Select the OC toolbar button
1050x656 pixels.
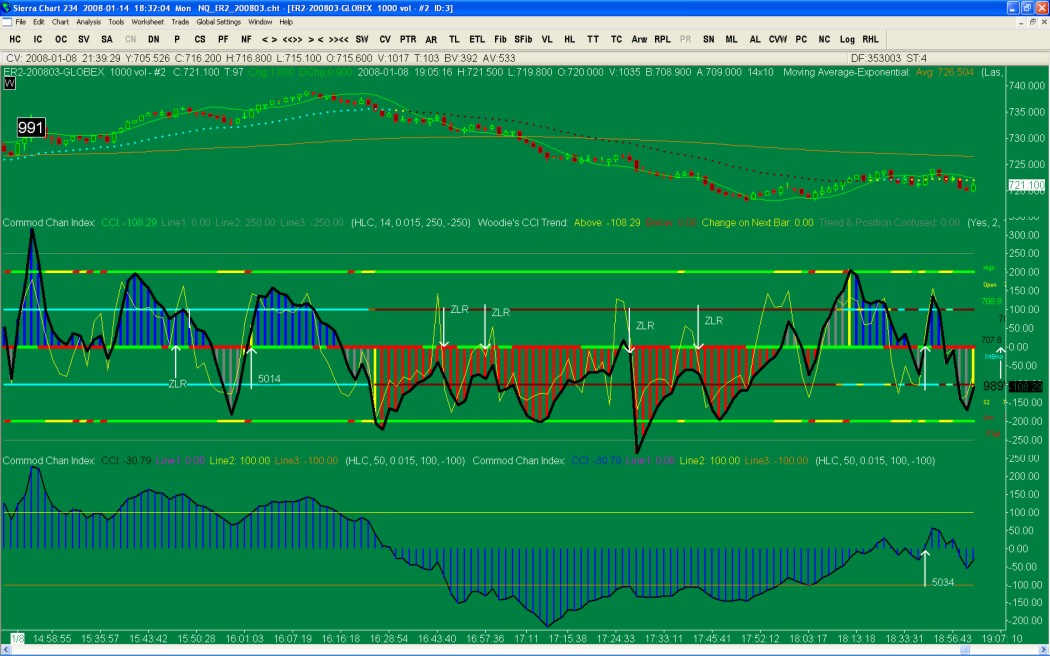point(61,39)
